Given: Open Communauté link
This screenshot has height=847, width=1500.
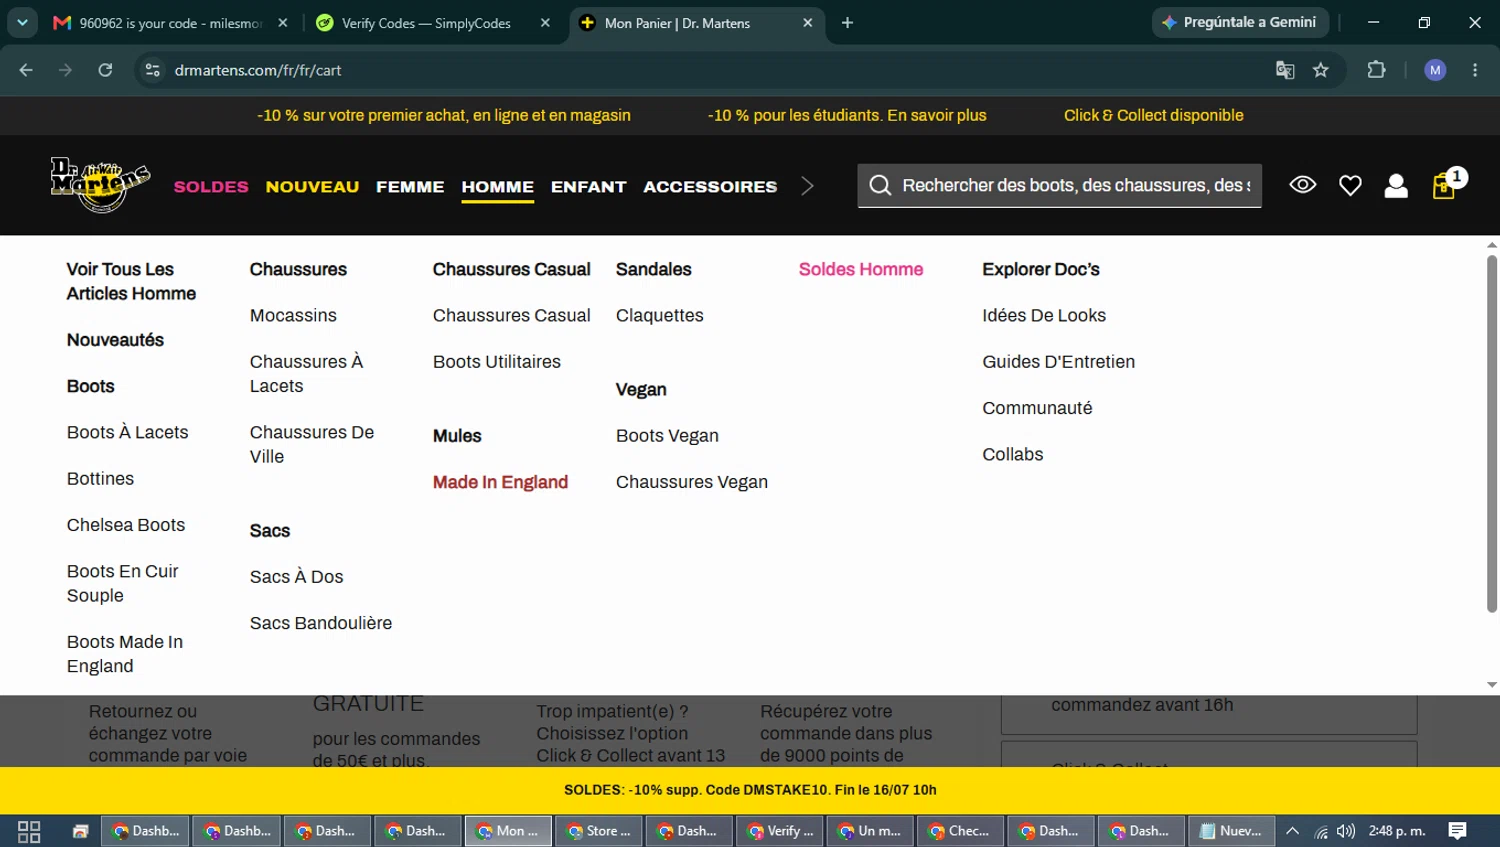Looking at the screenshot, I should [1037, 408].
